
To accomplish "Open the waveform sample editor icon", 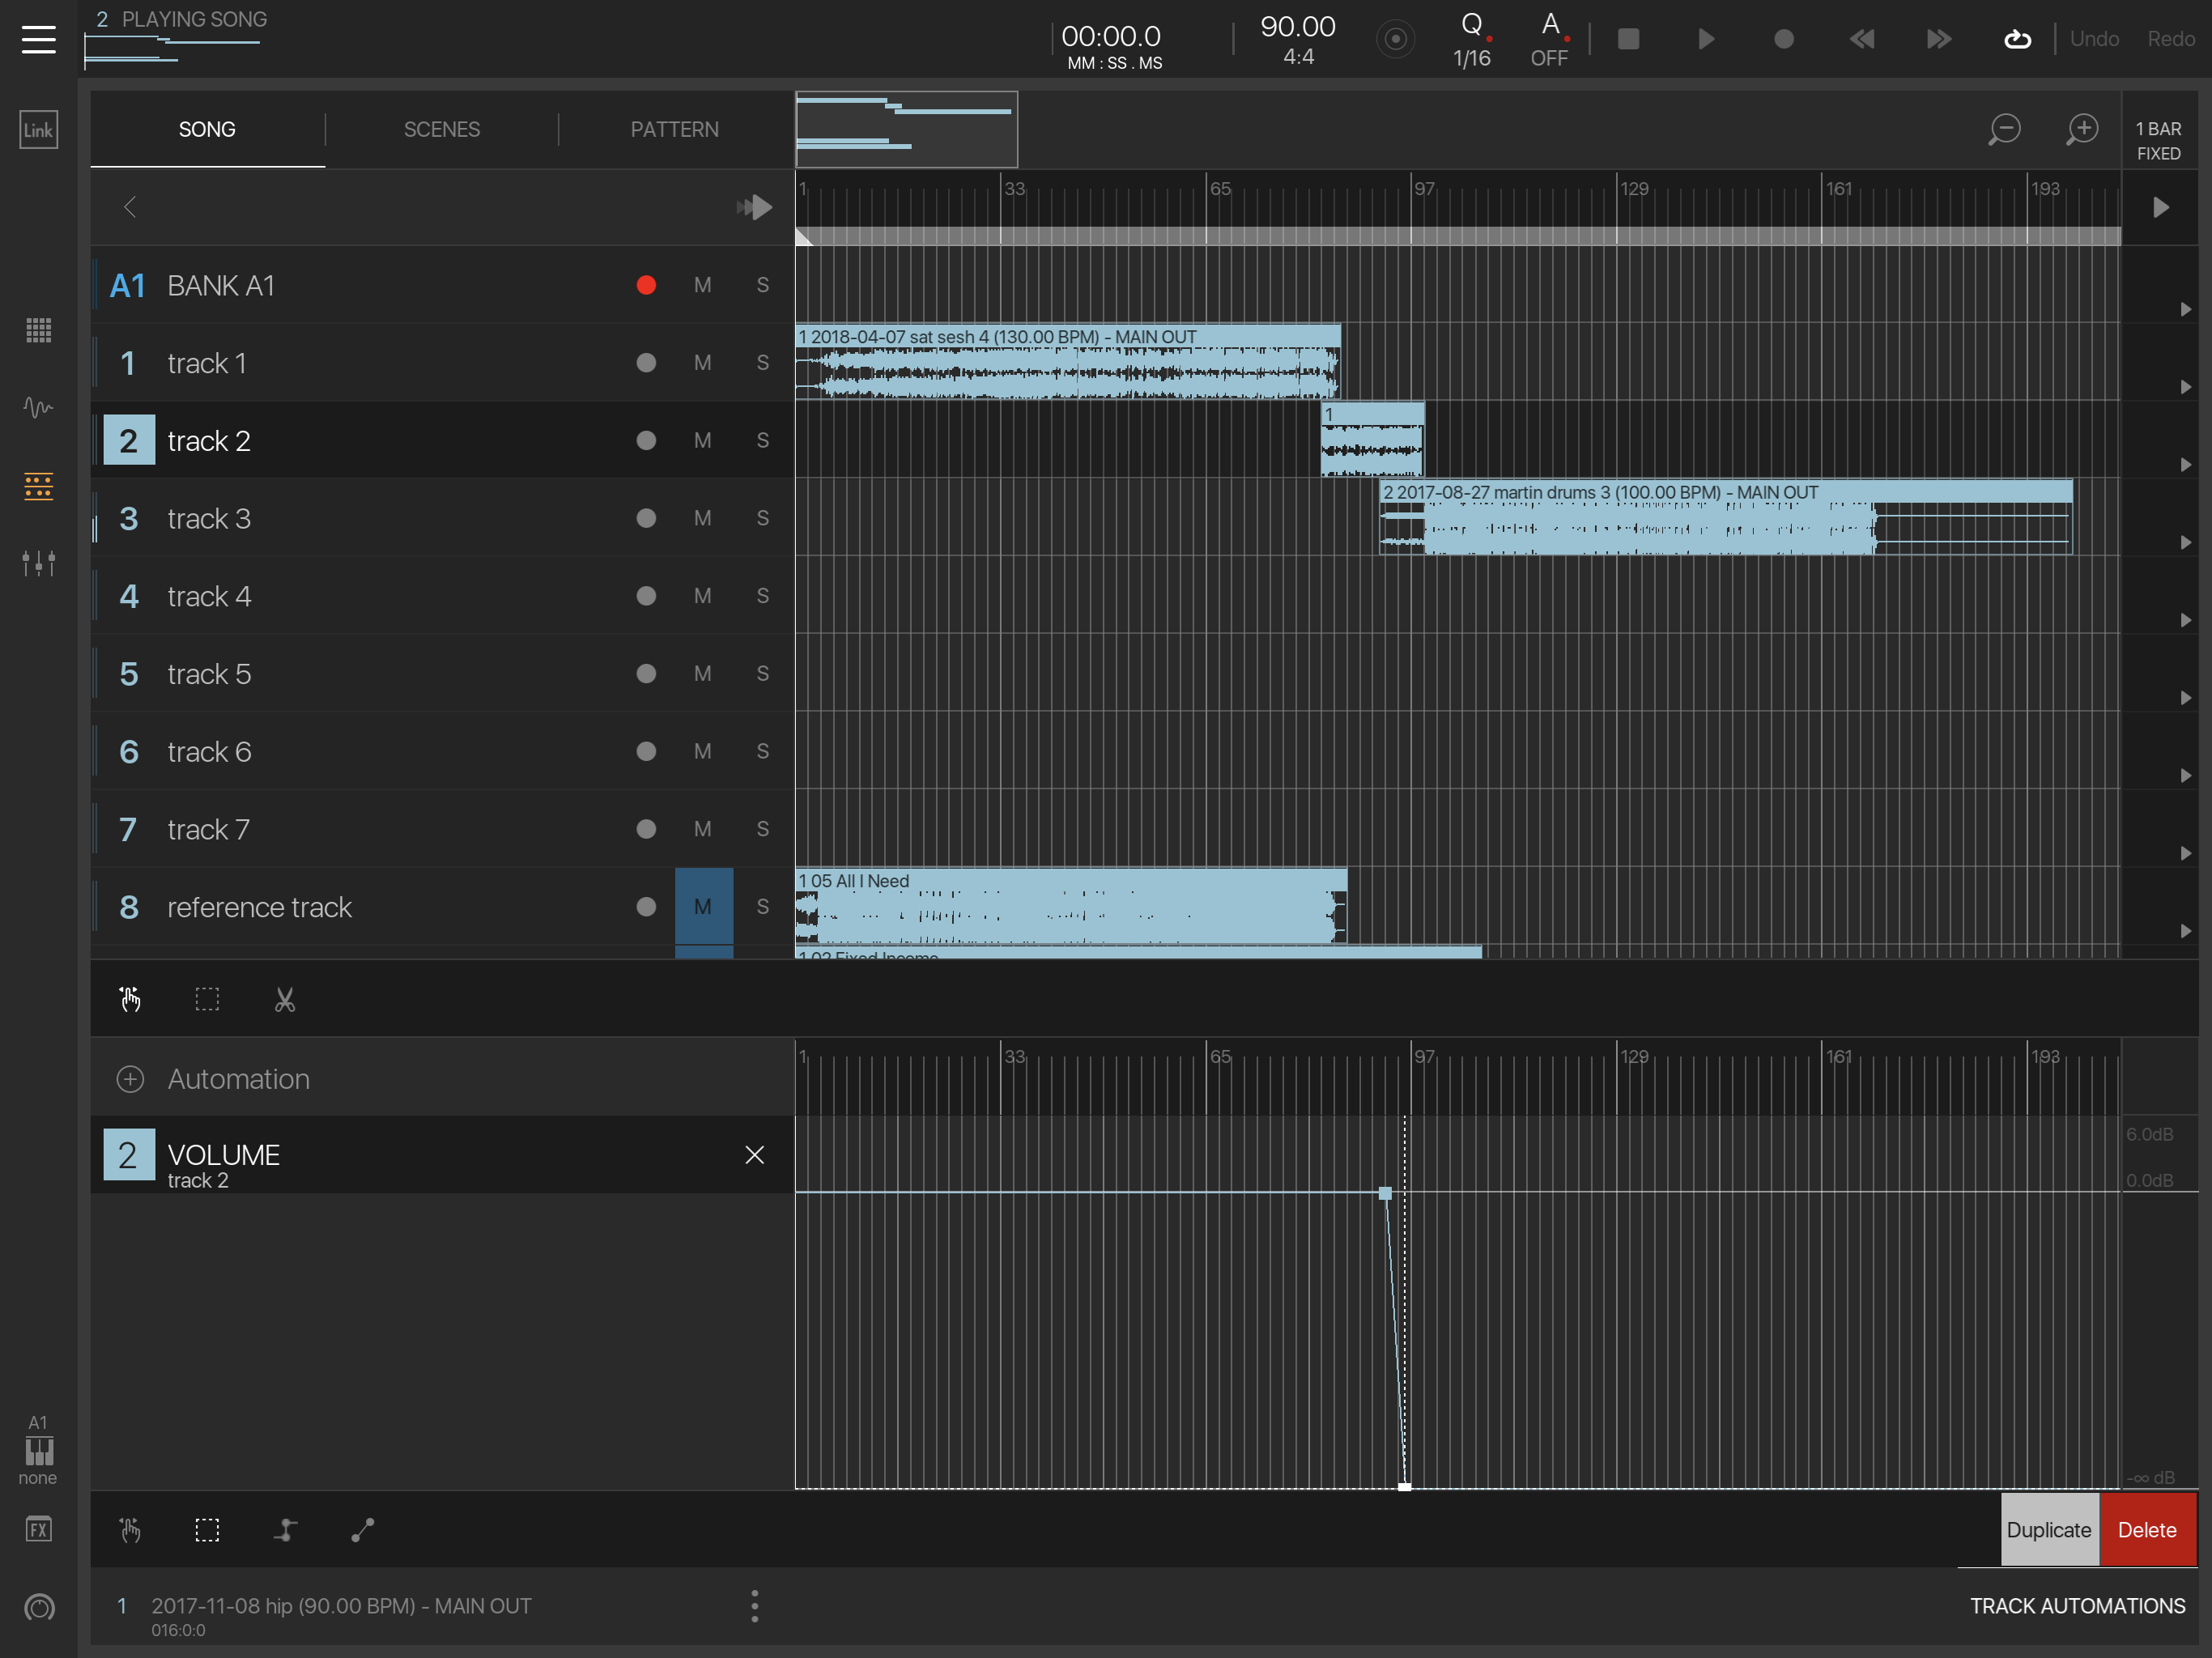I will tap(38, 407).
